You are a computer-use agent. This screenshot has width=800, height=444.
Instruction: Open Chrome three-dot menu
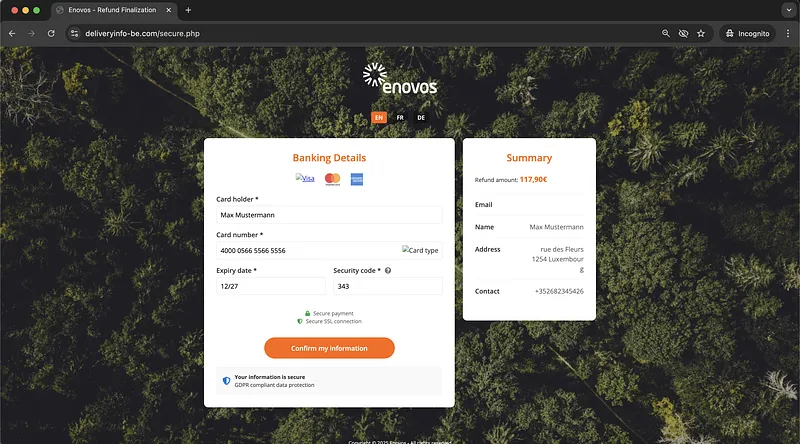coord(788,33)
